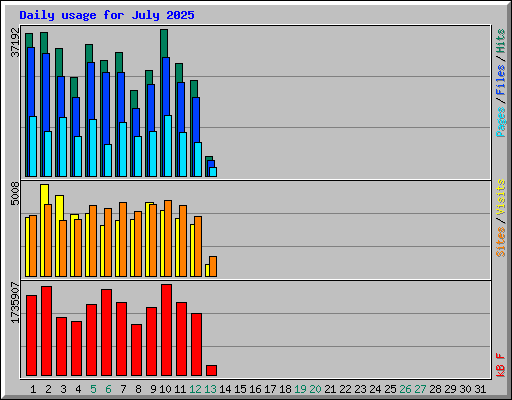
Task: Click the green Hits bar top for day 10
Action: coord(164,43)
